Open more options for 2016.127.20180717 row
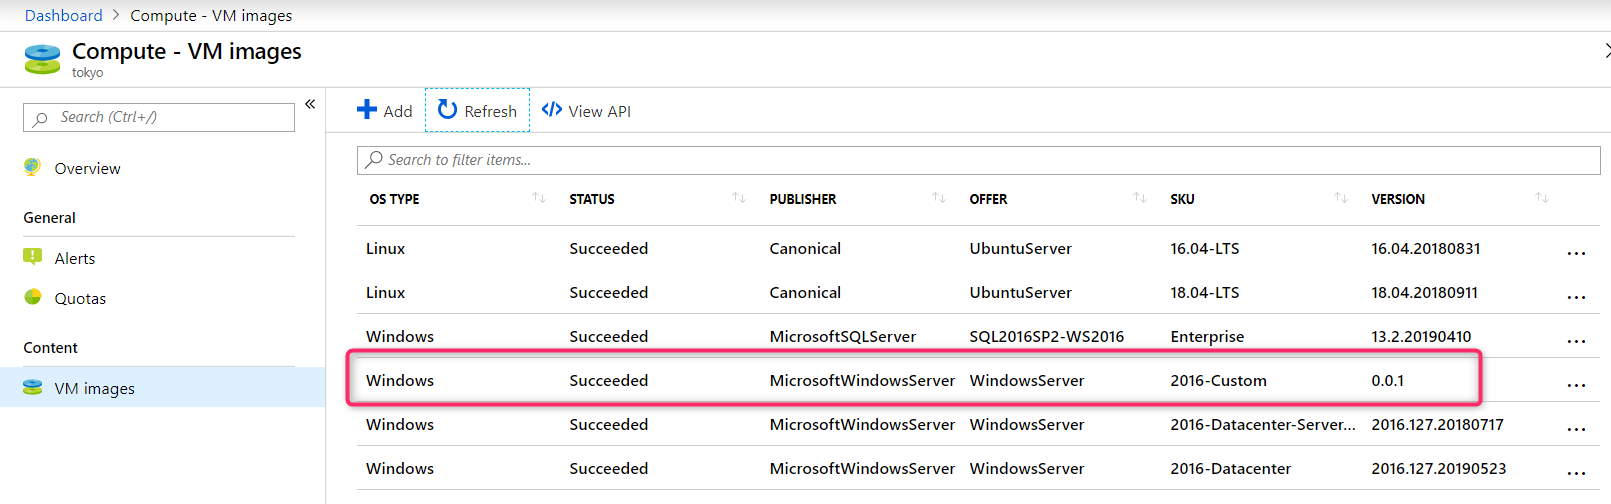The width and height of the screenshot is (1611, 504). [1577, 429]
